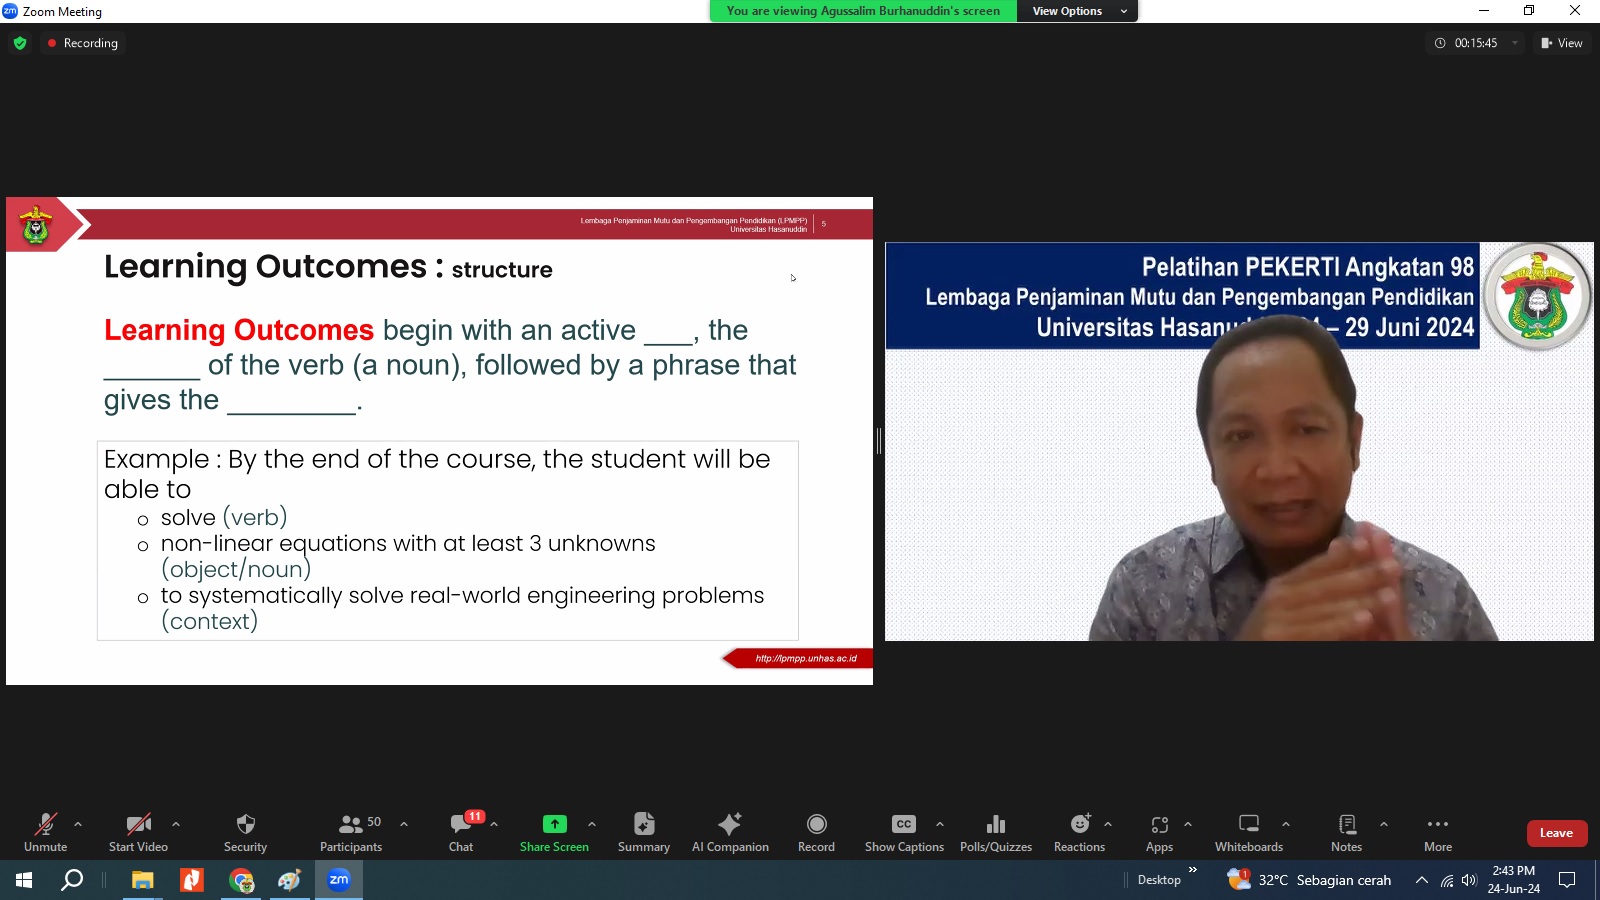
Task: Open the Participants list
Action: click(351, 832)
